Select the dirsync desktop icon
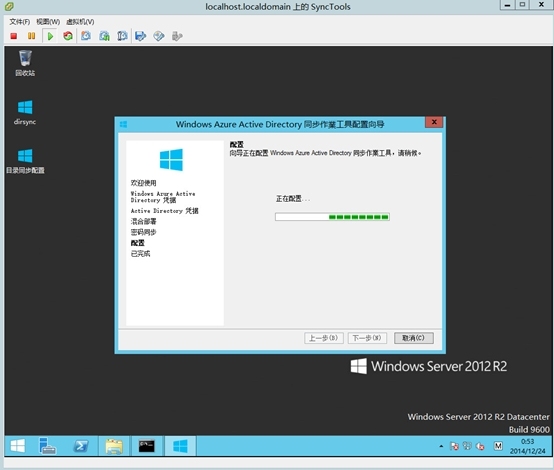Image resolution: width=554 pixels, height=470 pixels. click(x=25, y=112)
